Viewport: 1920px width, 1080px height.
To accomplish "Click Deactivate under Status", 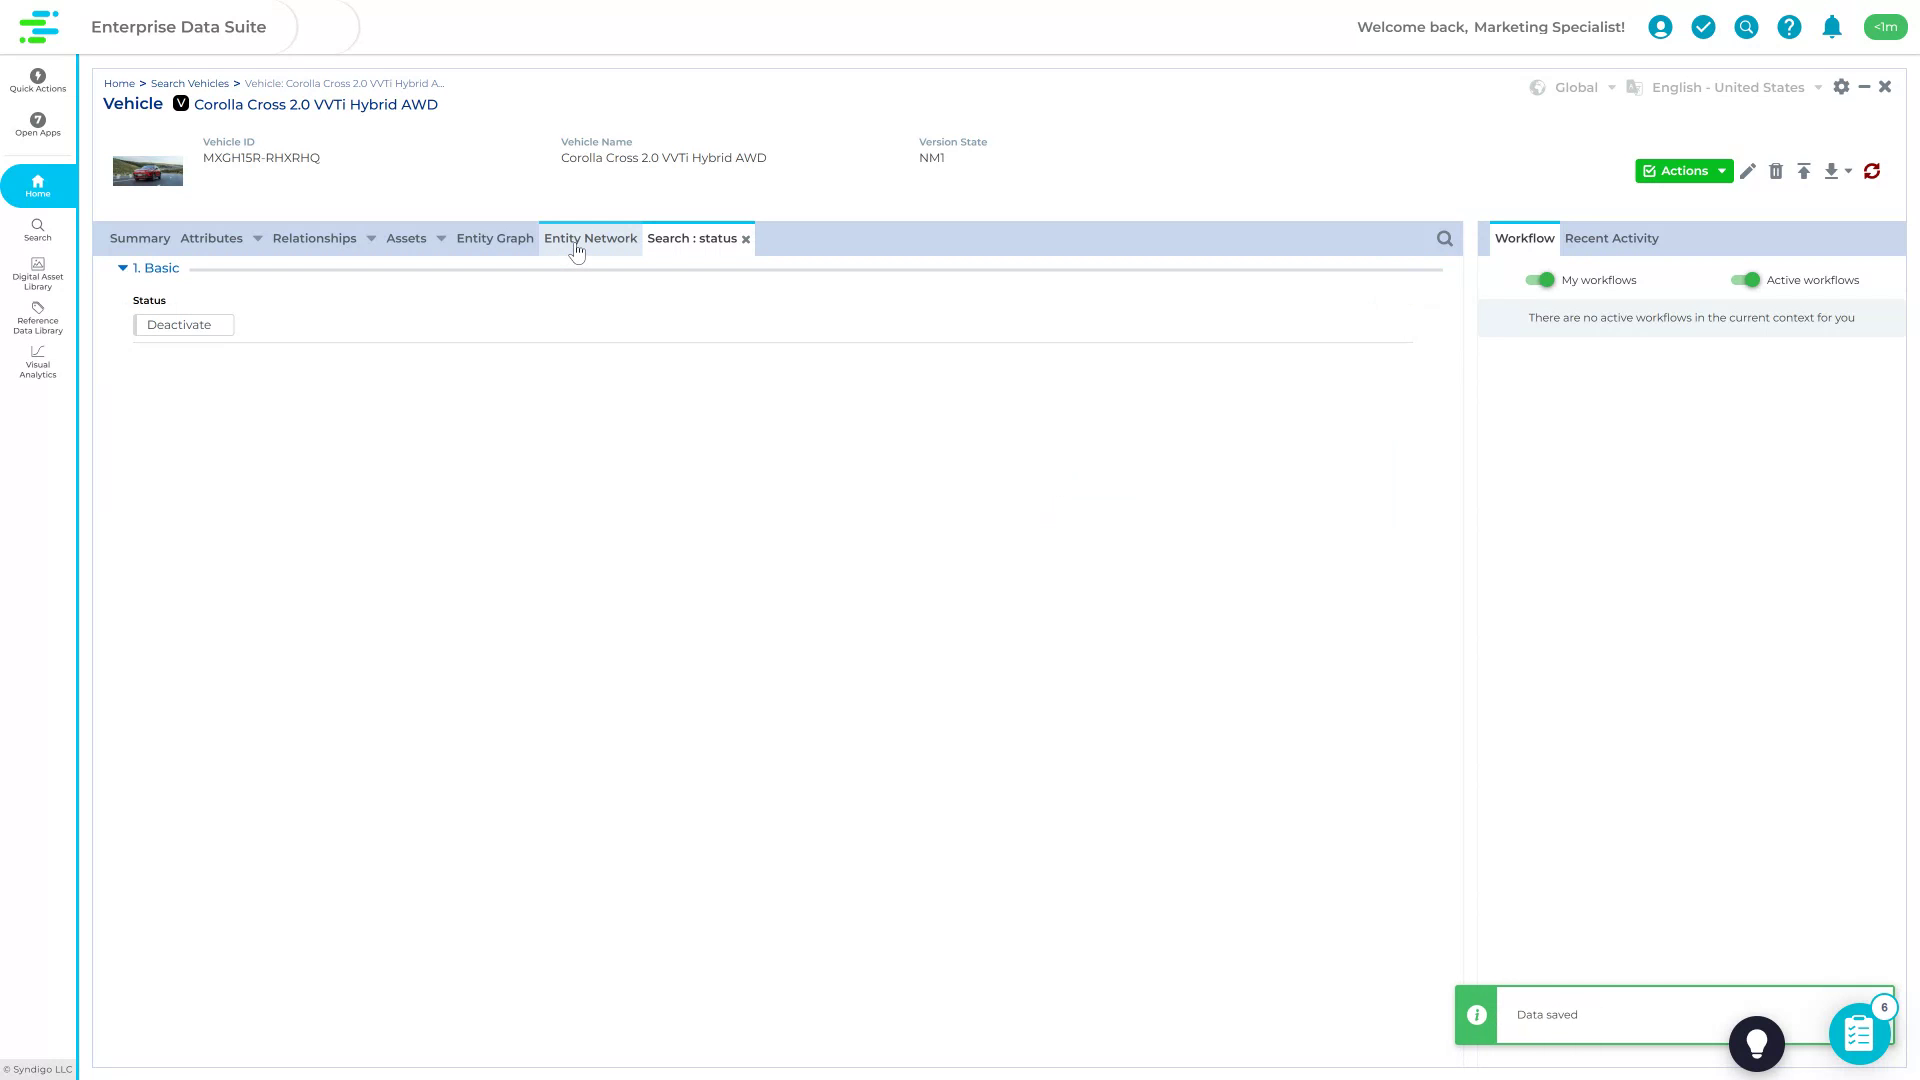I will 183,324.
